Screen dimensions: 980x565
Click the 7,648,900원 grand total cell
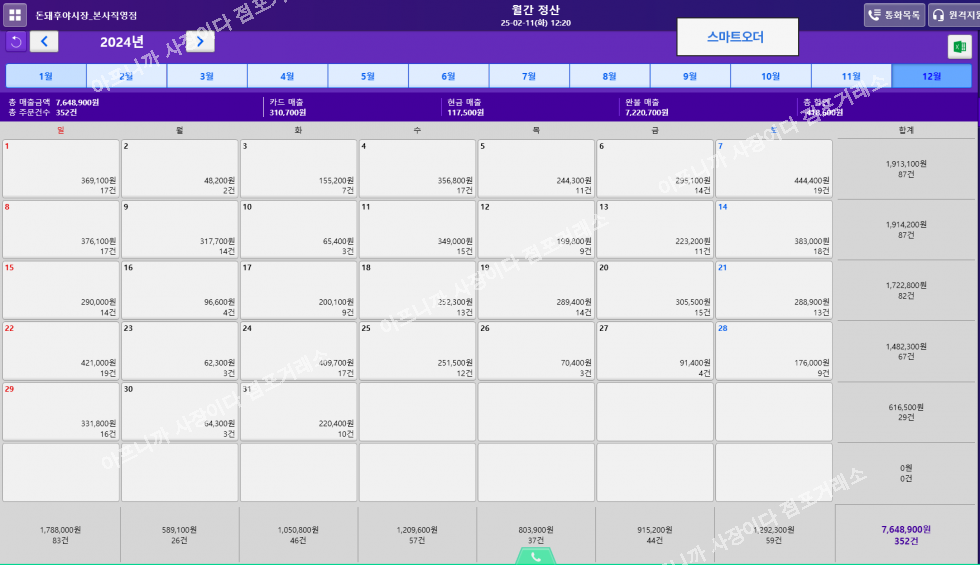coord(905,534)
